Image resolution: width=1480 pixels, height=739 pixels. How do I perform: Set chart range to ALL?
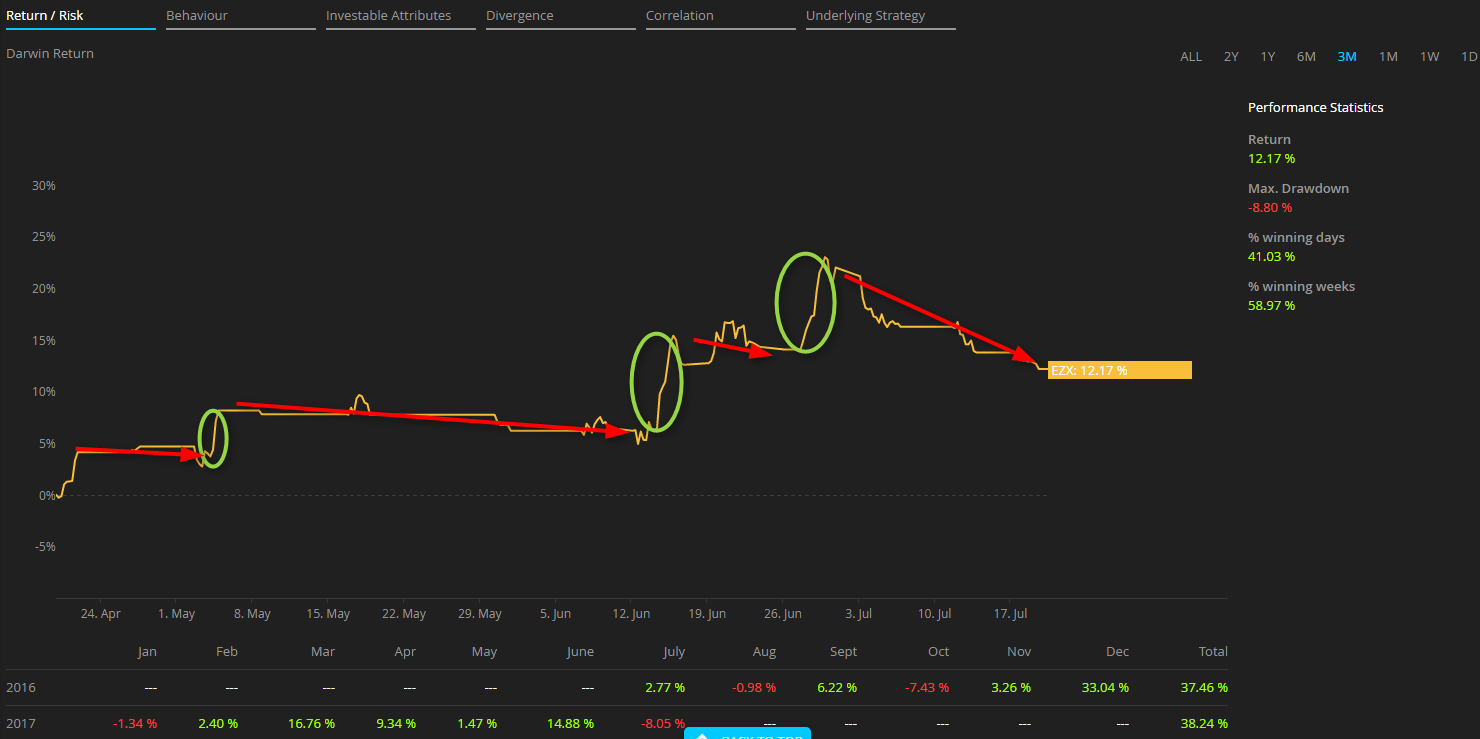click(1191, 56)
